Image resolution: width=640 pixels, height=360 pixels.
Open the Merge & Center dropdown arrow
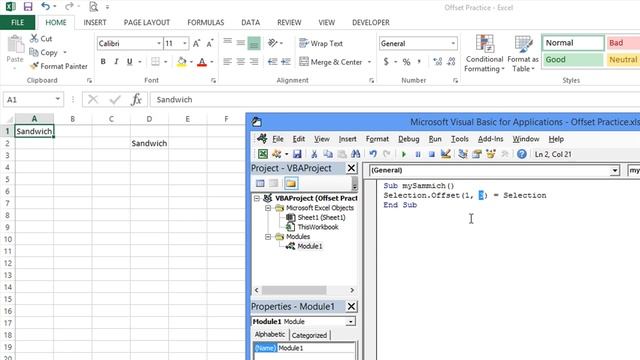[x=369, y=62]
